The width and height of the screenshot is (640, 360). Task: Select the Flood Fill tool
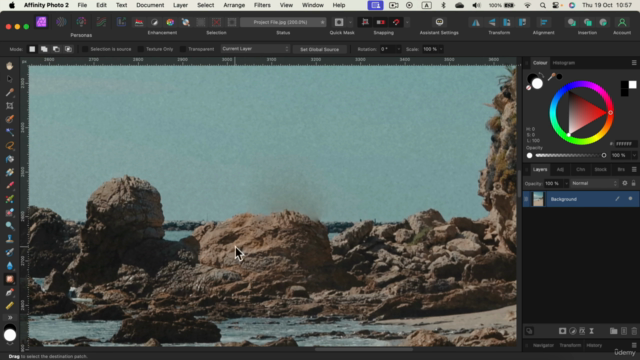point(10,159)
